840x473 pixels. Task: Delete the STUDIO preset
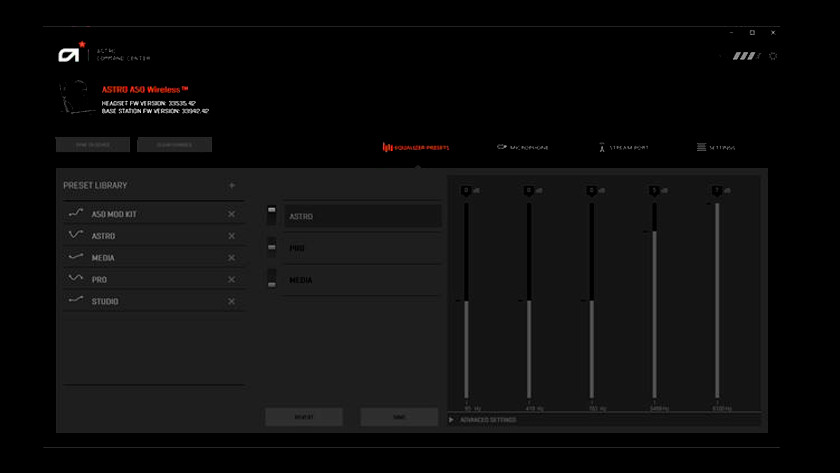point(231,302)
